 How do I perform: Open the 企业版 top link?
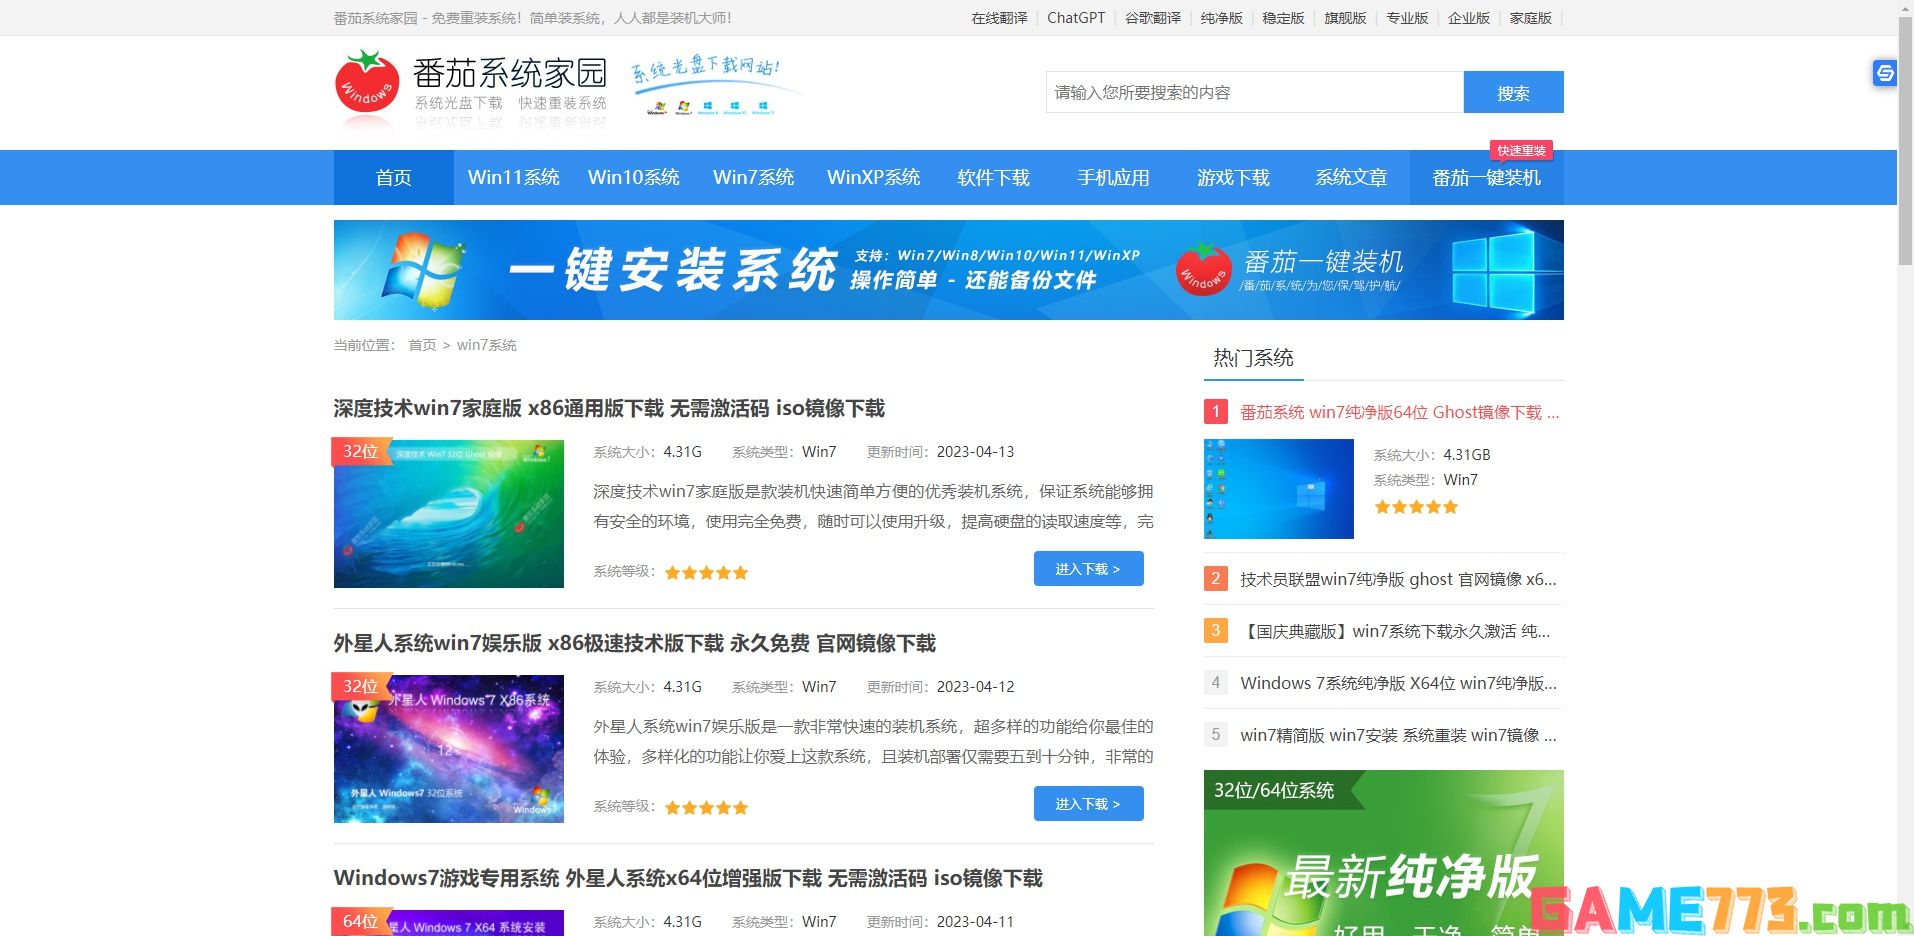coord(1469,18)
